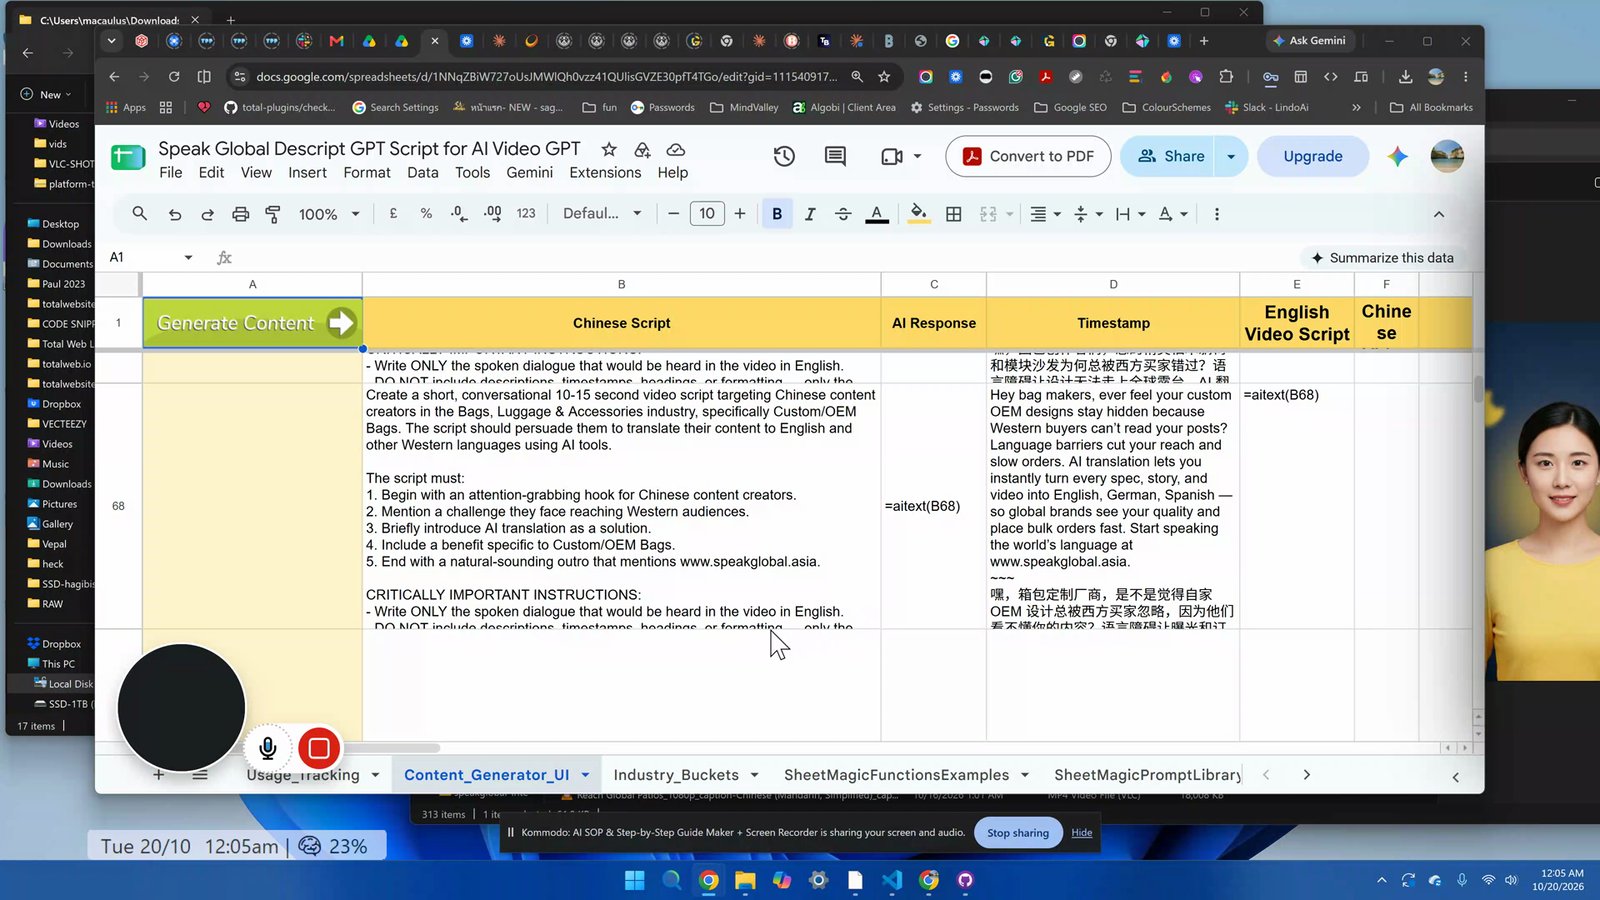Open the Name Box dropdown arrow

(x=188, y=258)
